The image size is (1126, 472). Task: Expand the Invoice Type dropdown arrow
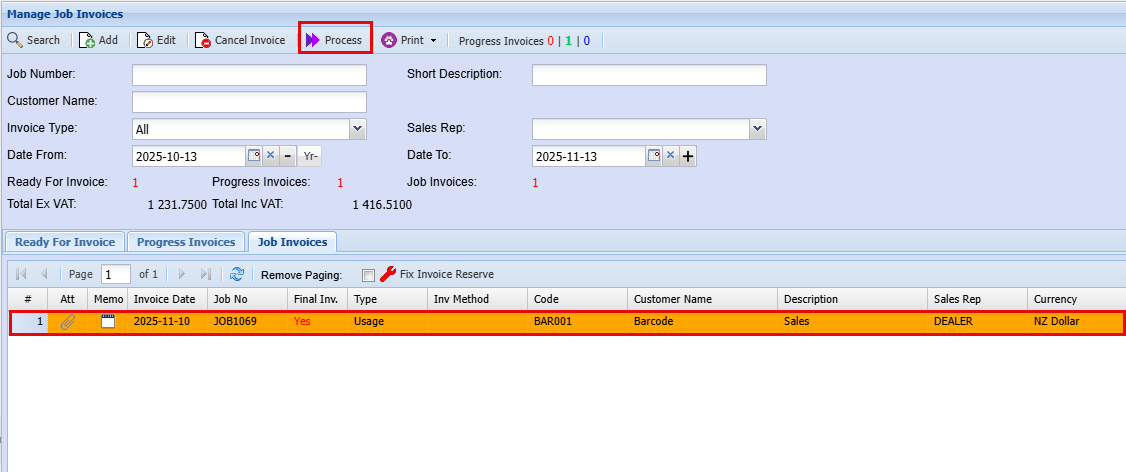point(358,129)
